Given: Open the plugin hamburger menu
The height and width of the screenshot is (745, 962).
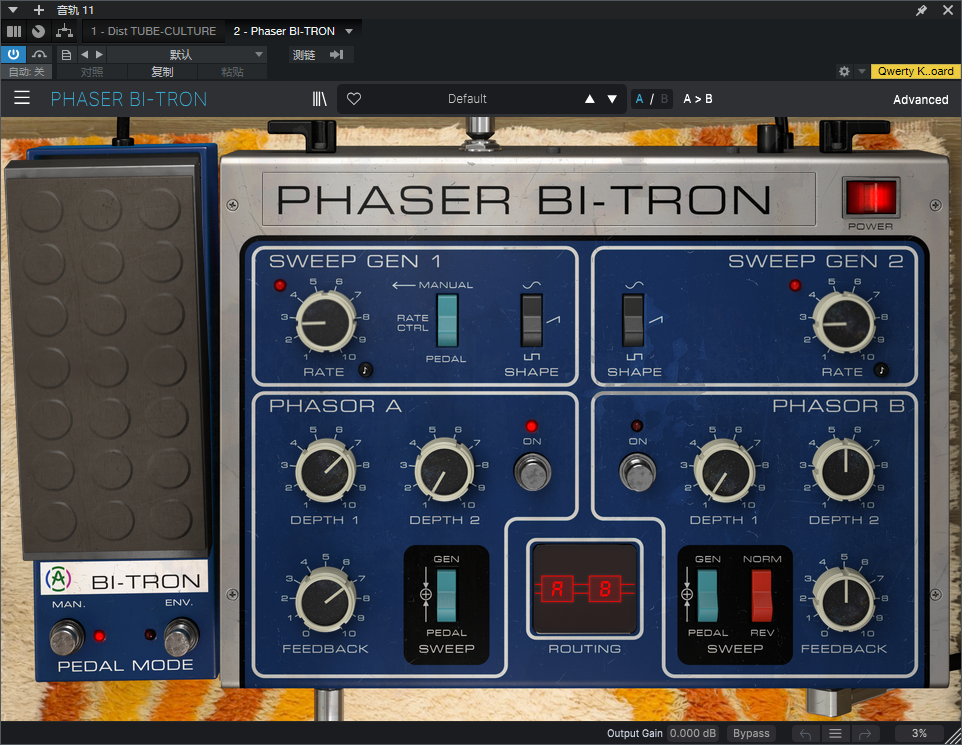Looking at the screenshot, I should [21, 98].
